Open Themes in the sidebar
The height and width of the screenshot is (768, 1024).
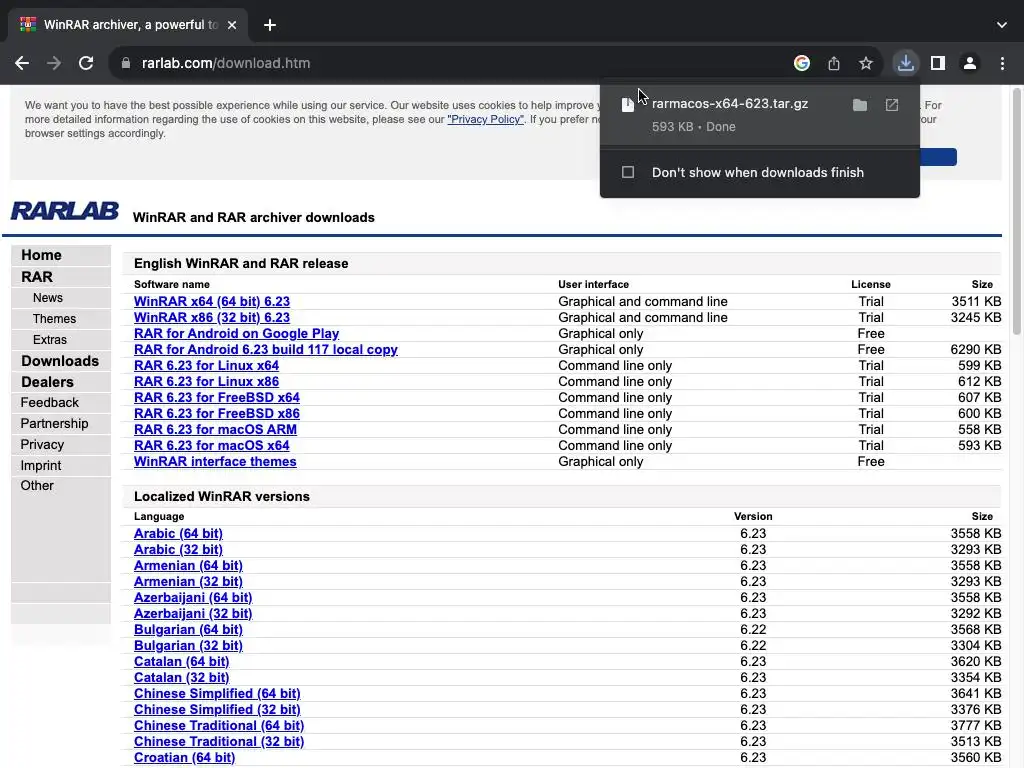tap(54, 319)
